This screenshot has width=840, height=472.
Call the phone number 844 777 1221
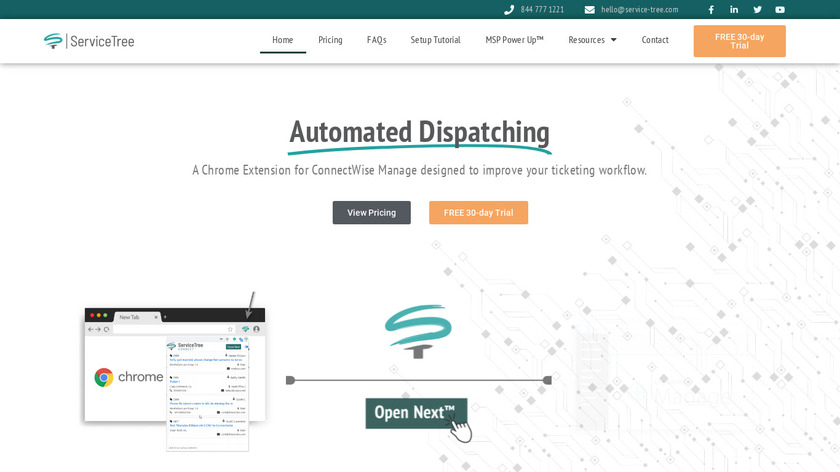click(x=542, y=10)
